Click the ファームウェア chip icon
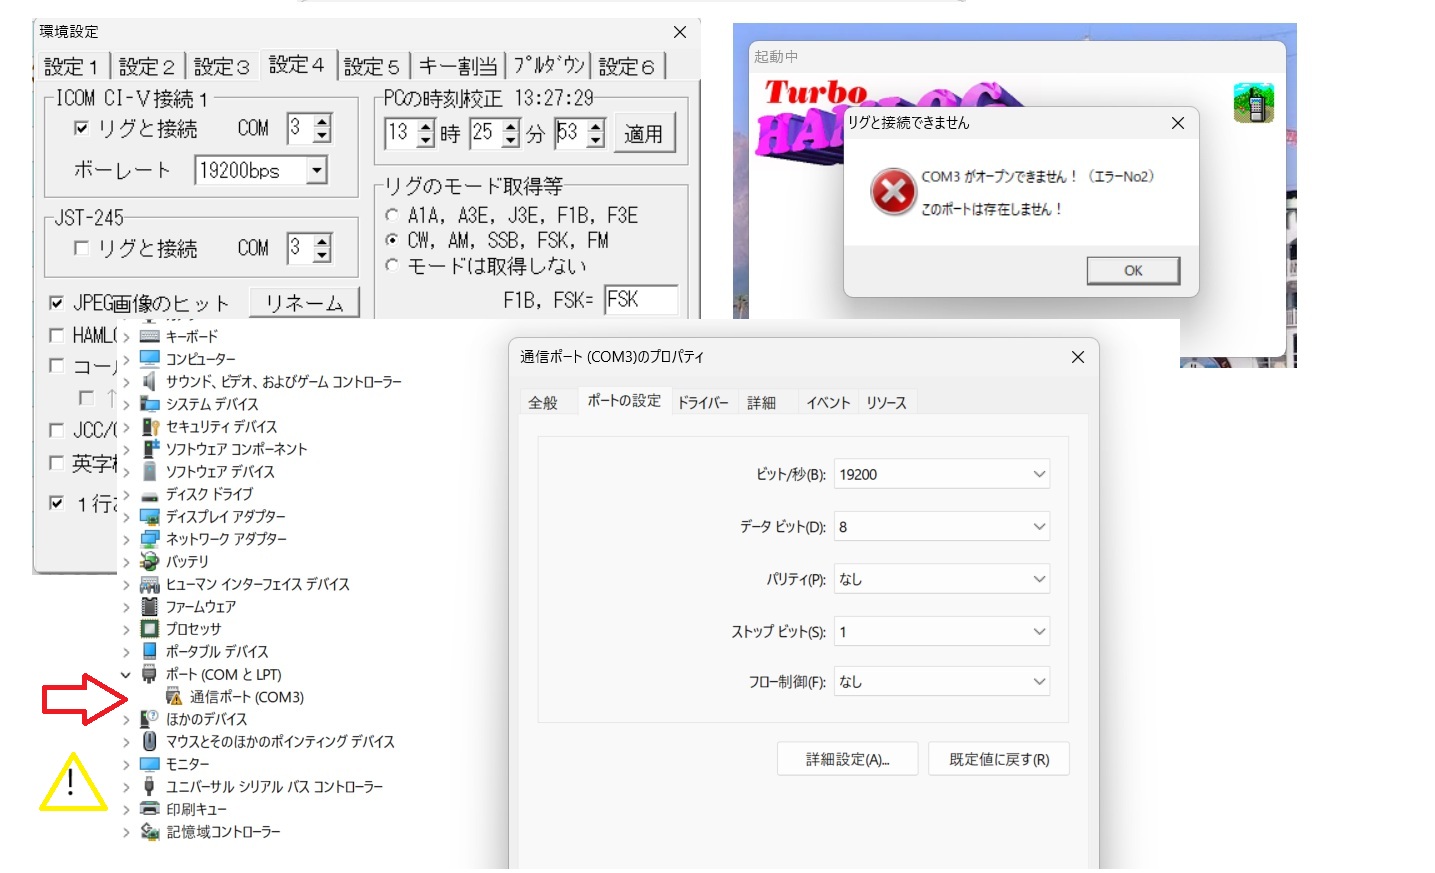Image resolution: width=1435 pixels, height=873 pixels. [150, 606]
